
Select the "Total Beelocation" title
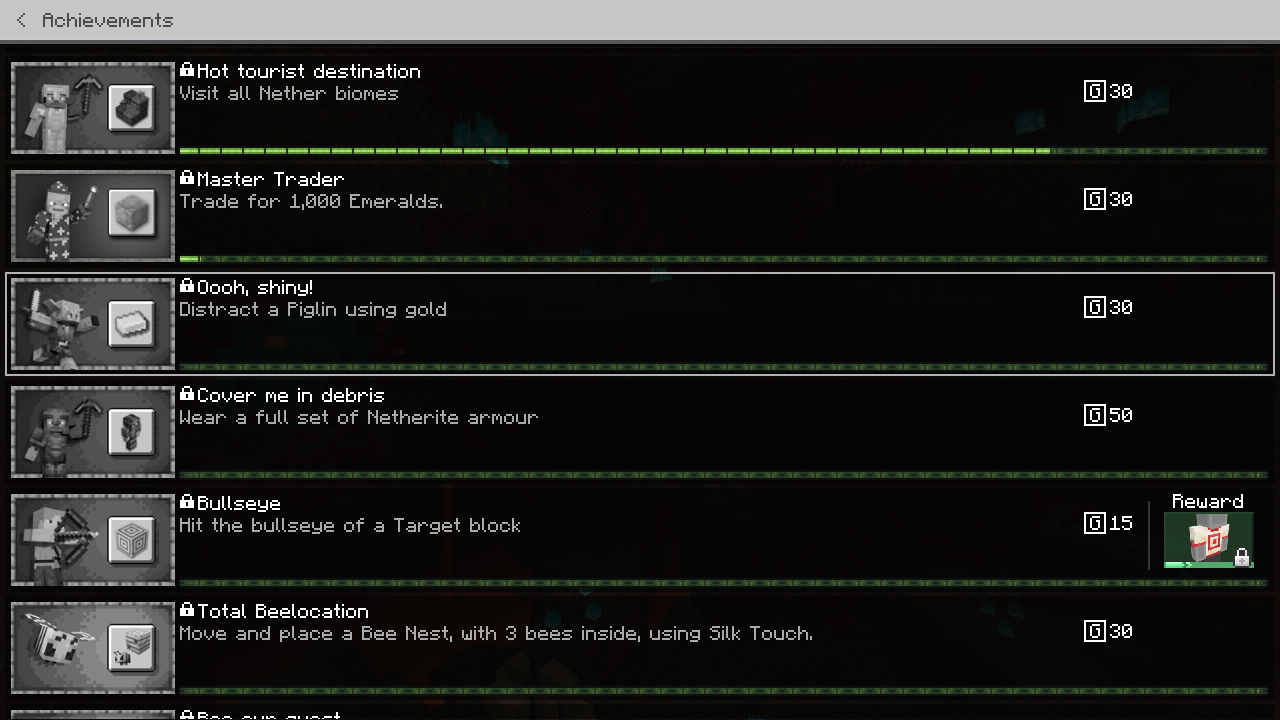pos(283,611)
